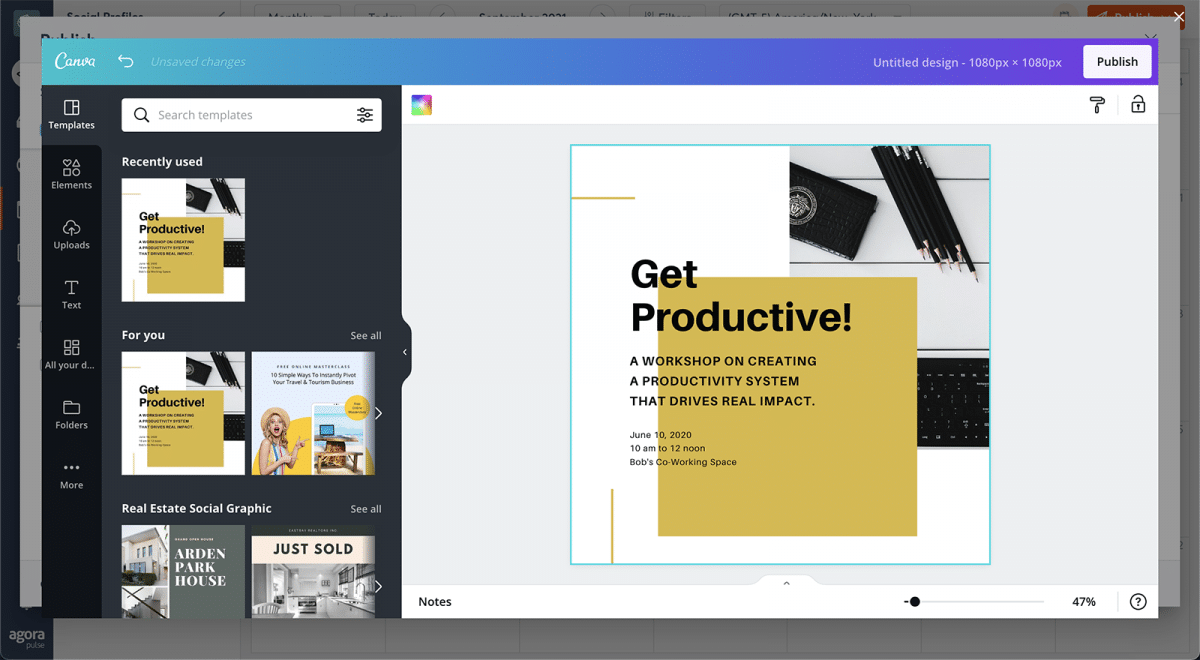Click the copy style paint roller icon
Image resolution: width=1200 pixels, height=660 pixels.
[x=1097, y=105]
